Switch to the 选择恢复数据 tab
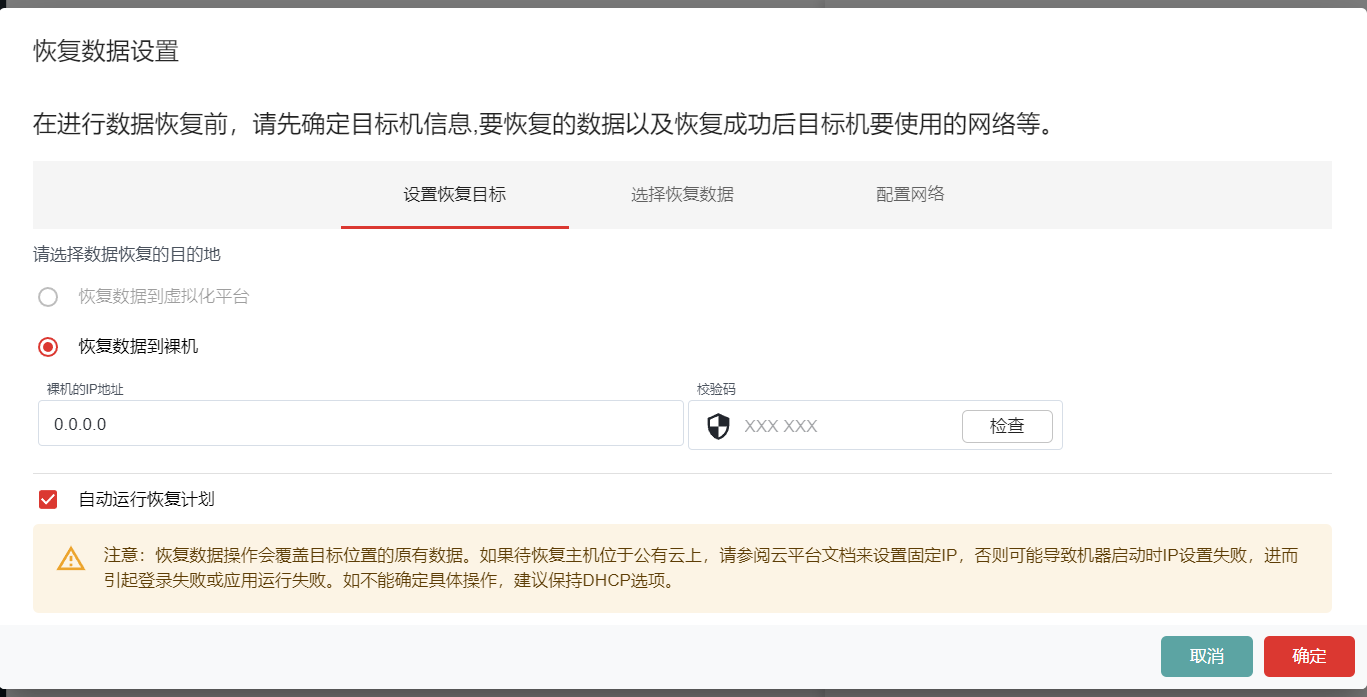The image size is (1367, 697). 682,195
